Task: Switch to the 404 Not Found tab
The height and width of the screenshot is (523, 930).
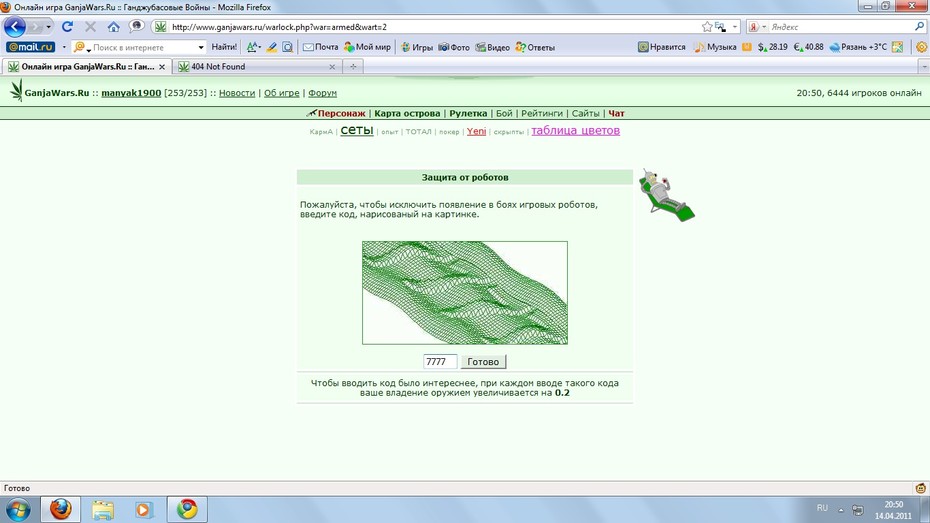Action: click(x=257, y=66)
